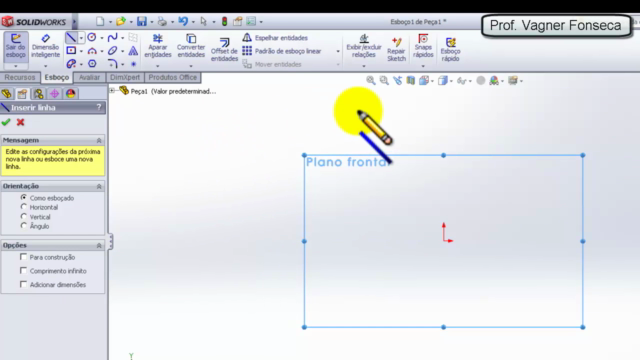This screenshot has height=360, width=640.
Task: Select the Arc sketch tool
Action: (92, 51)
